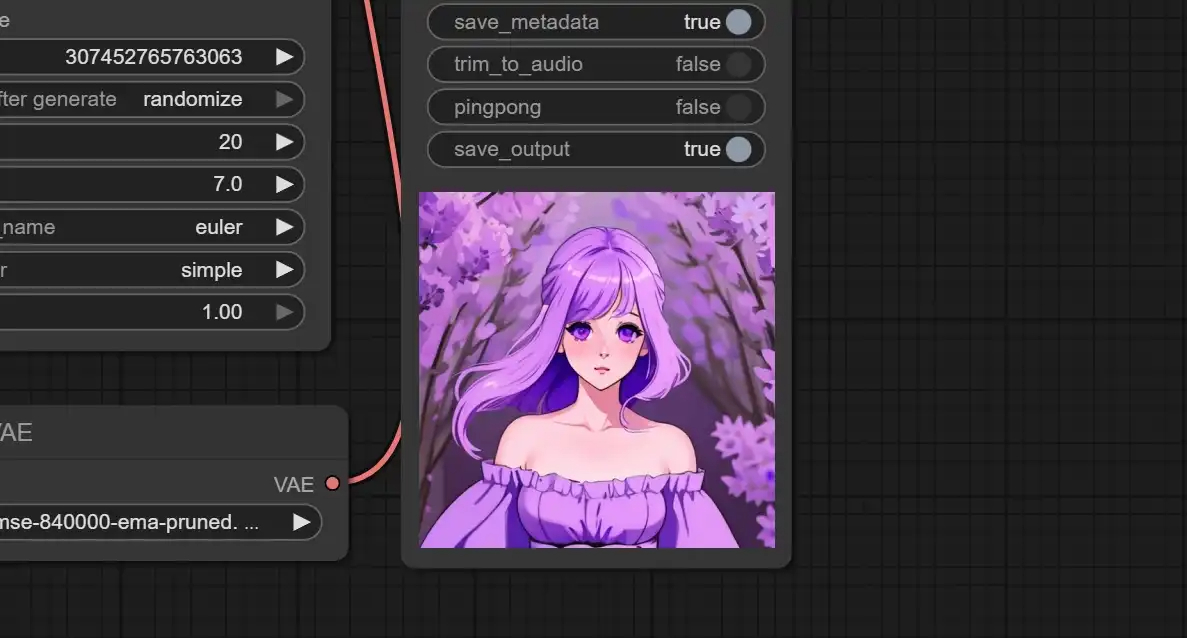Click the right arrow beside the seed value
The image size is (1187, 638).
285,57
